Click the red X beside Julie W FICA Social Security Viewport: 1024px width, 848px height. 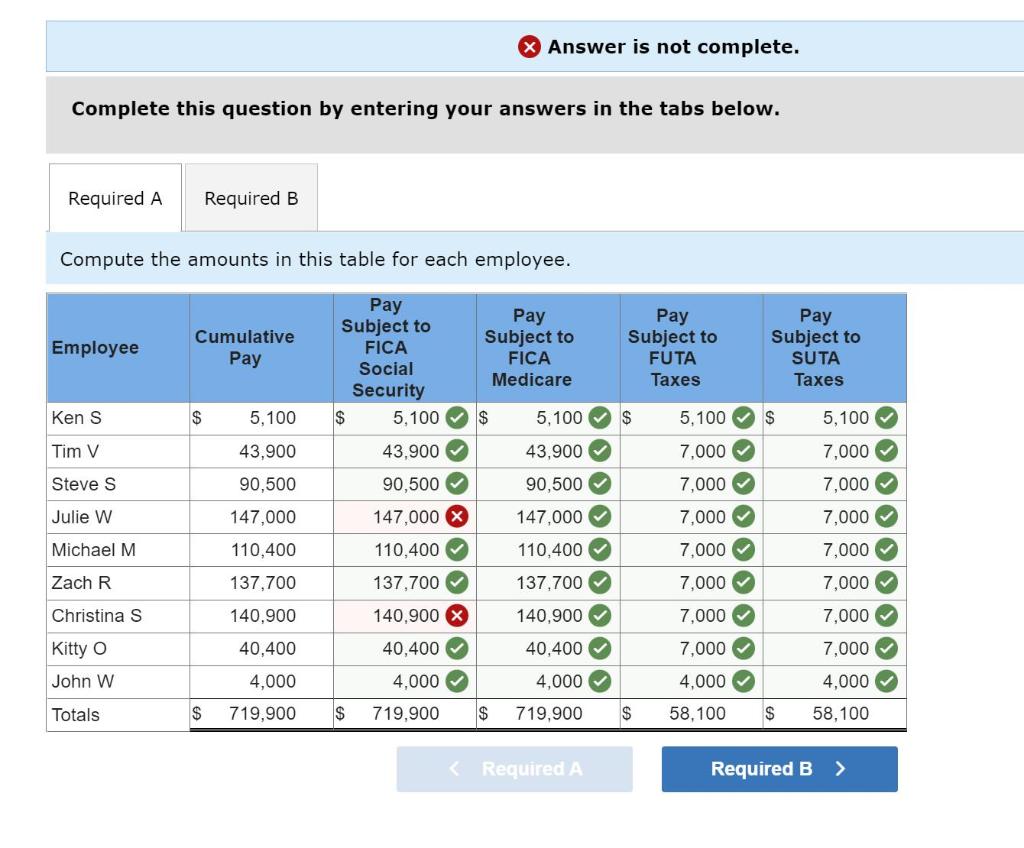click(455, 517)
